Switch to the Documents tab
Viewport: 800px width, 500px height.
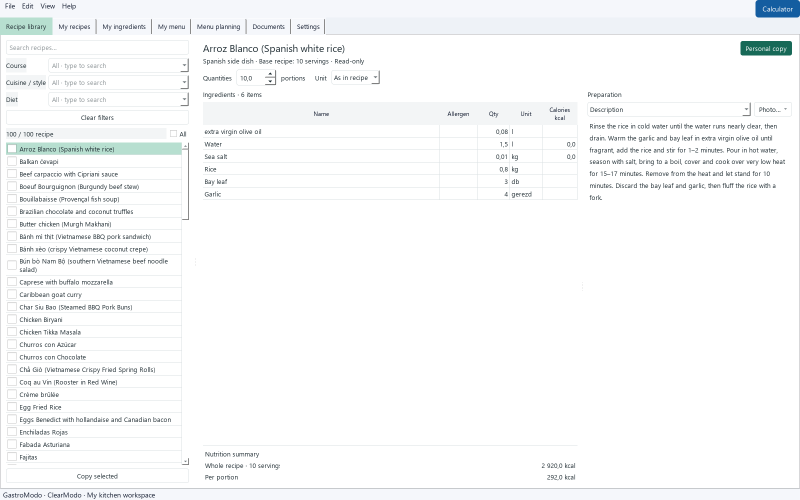point(268,27)
